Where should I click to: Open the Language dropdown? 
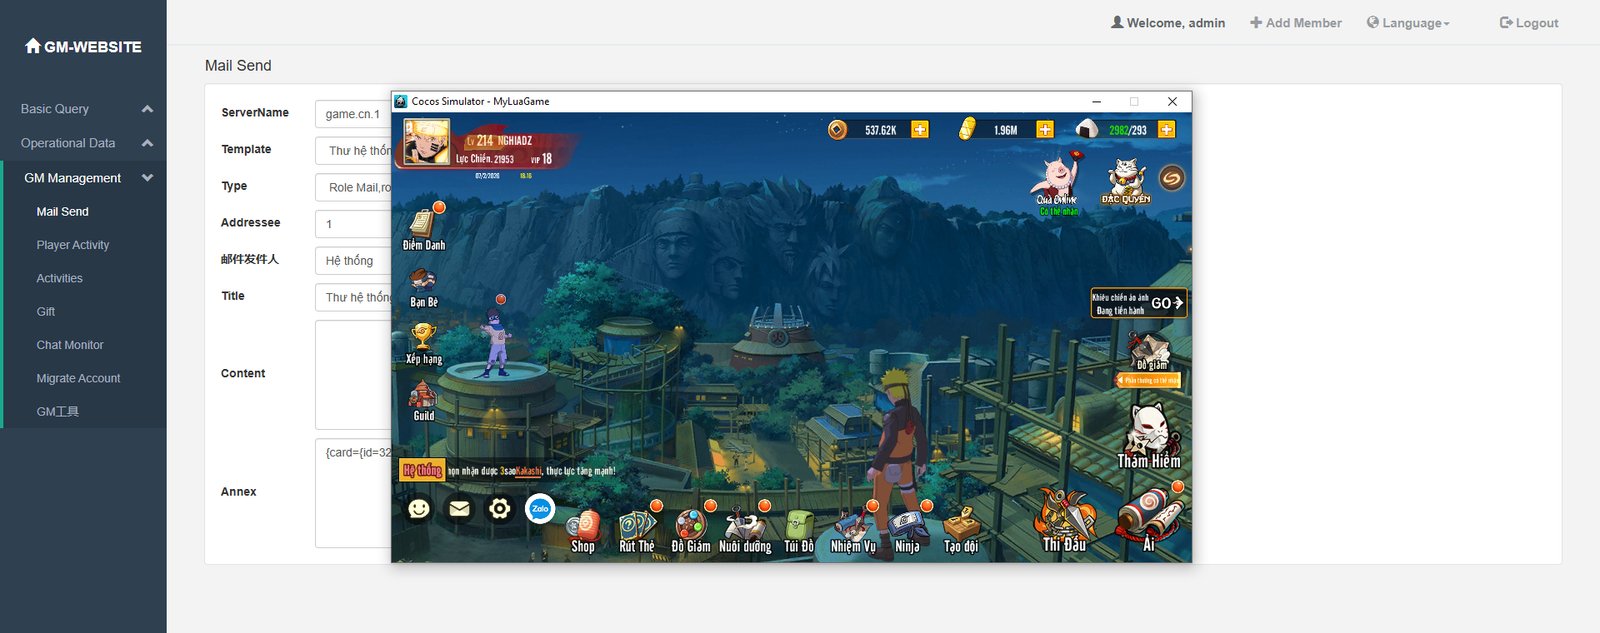point(1408,23)
